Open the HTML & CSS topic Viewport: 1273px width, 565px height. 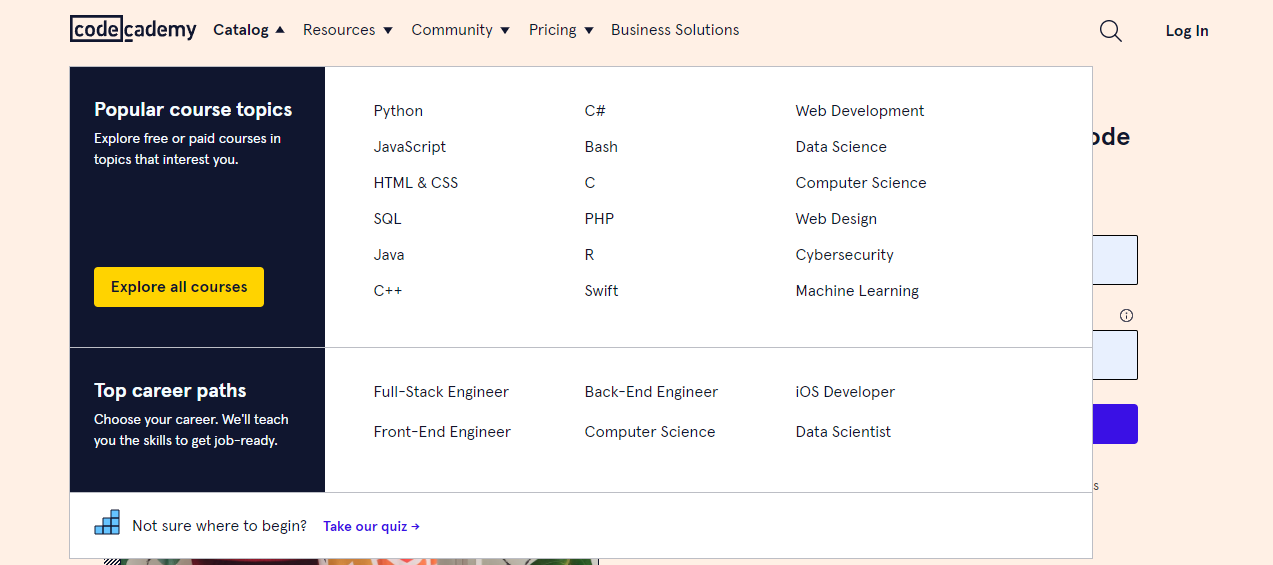(x=416, y=183)
